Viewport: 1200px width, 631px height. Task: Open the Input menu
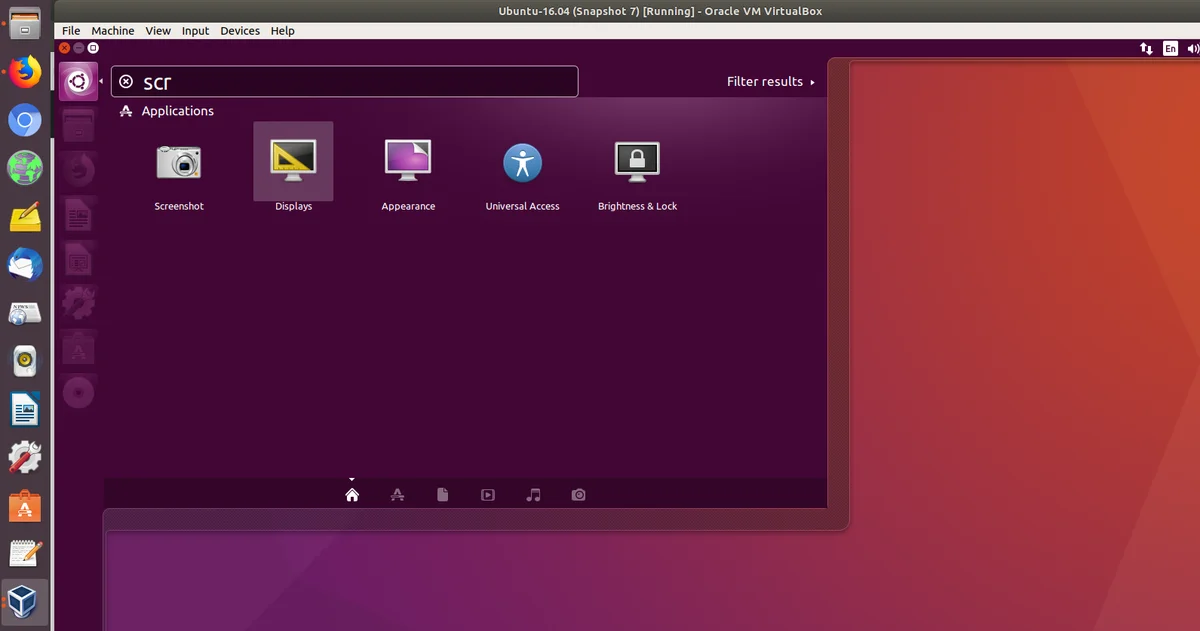(195, 31)
